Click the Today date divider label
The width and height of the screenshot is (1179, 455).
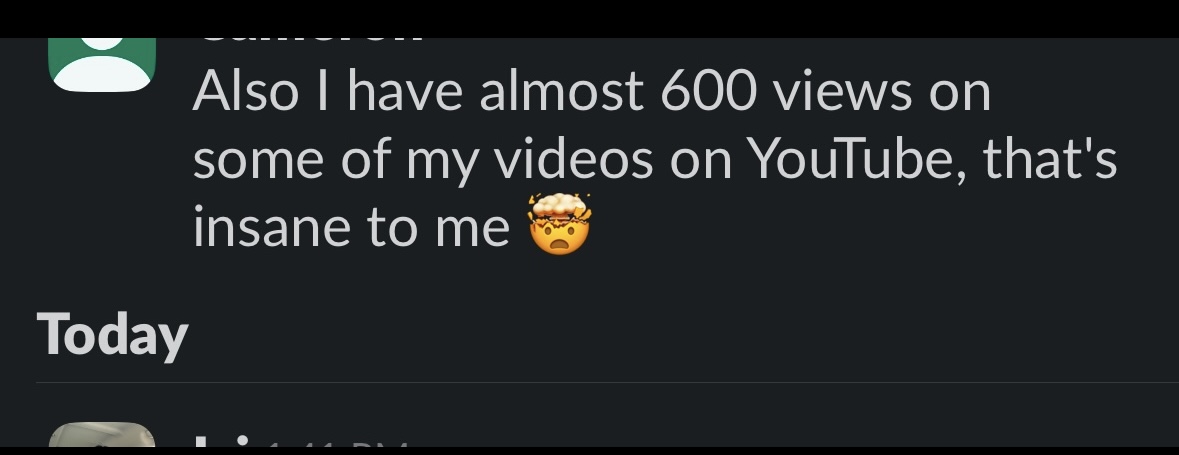[x=112, y=335]
